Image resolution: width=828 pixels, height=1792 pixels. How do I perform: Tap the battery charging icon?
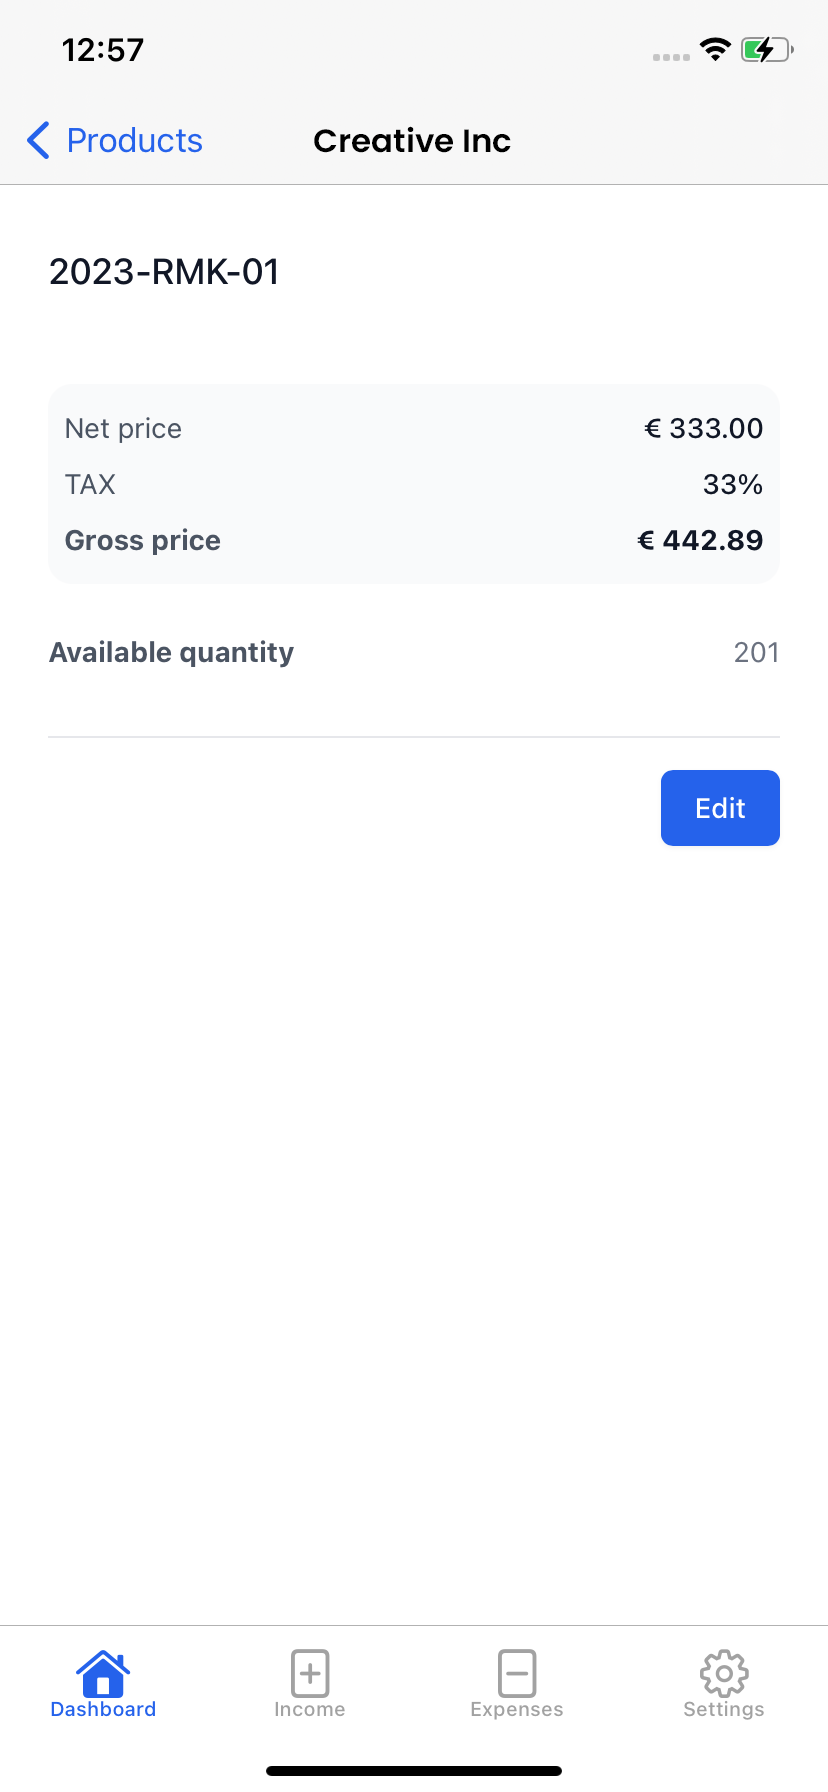pos(766,49)
